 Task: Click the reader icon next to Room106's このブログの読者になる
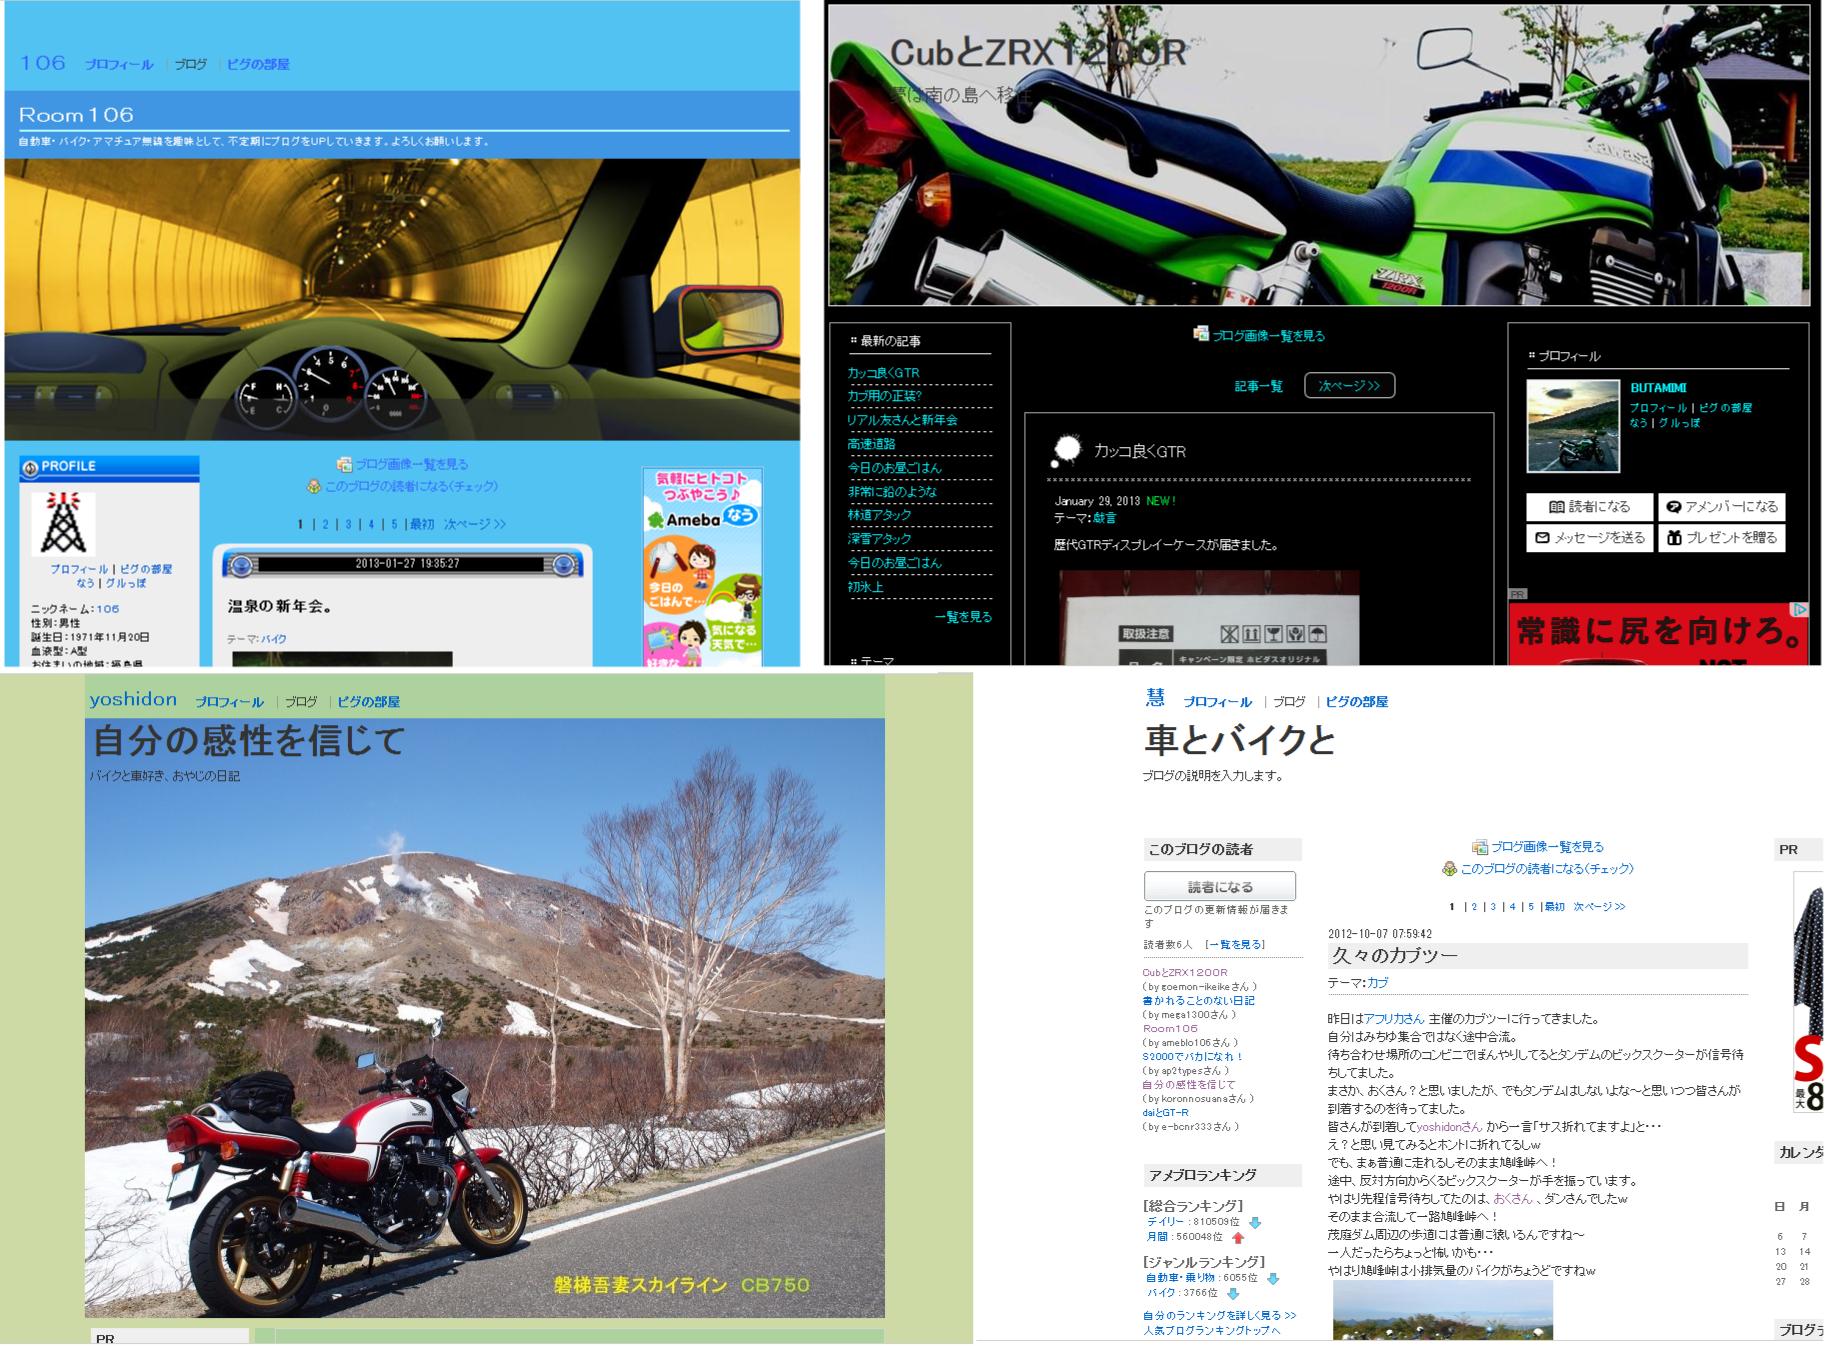(x=314, y=486)
